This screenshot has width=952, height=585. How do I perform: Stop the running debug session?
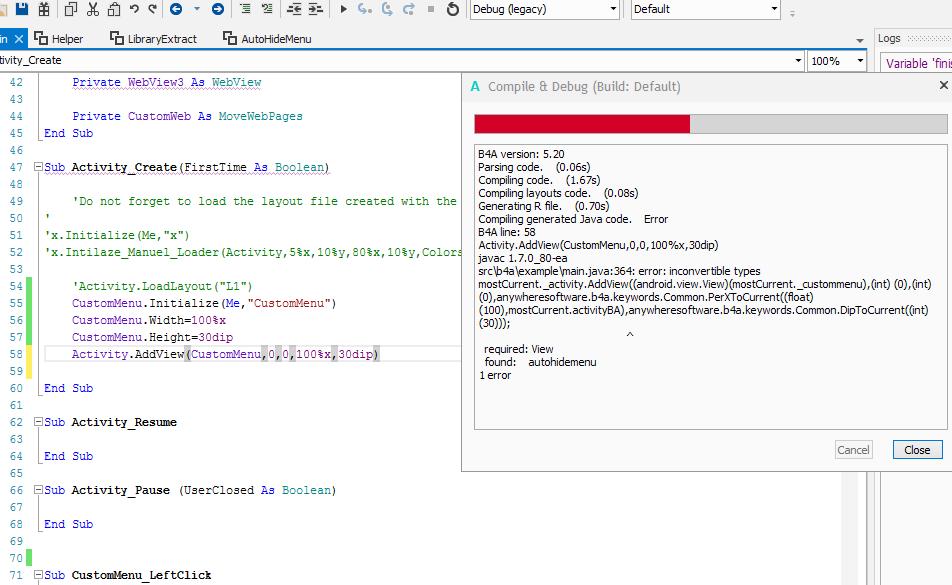pyautogui.click(x=430, y=10)
